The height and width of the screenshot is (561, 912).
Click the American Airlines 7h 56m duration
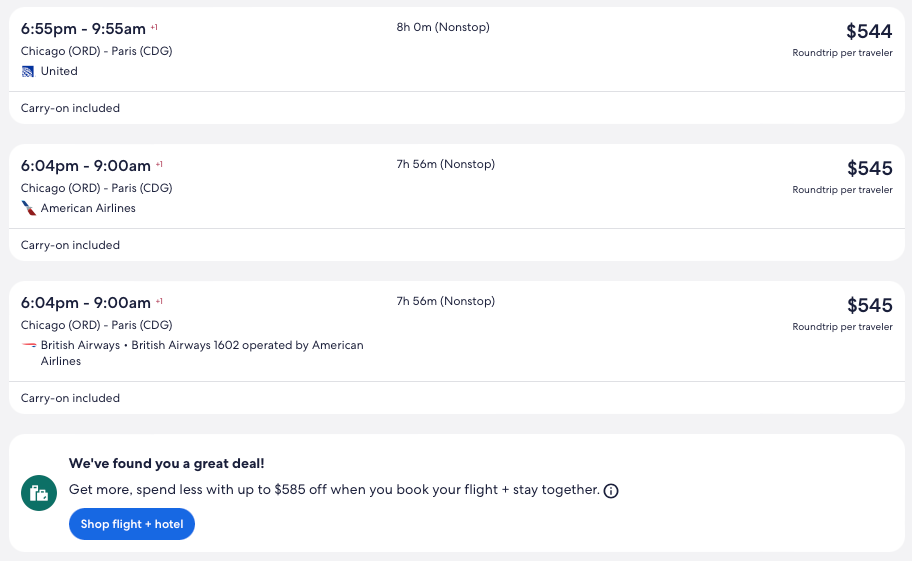click(x=445, y=165)
